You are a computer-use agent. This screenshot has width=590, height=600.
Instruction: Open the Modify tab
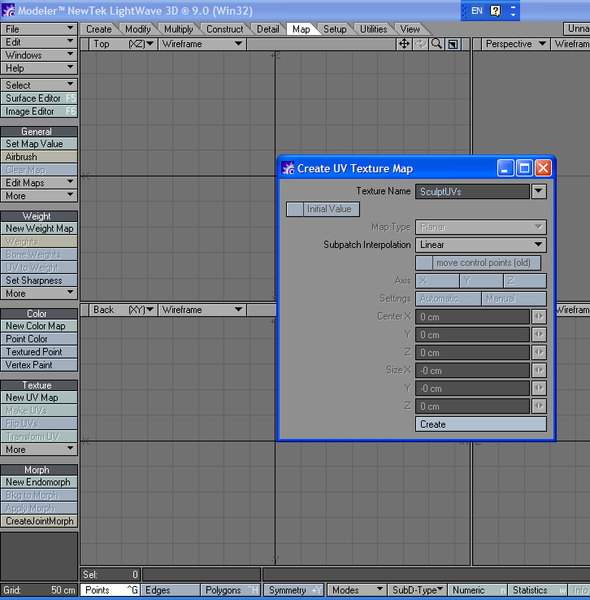tap(138, 29)
